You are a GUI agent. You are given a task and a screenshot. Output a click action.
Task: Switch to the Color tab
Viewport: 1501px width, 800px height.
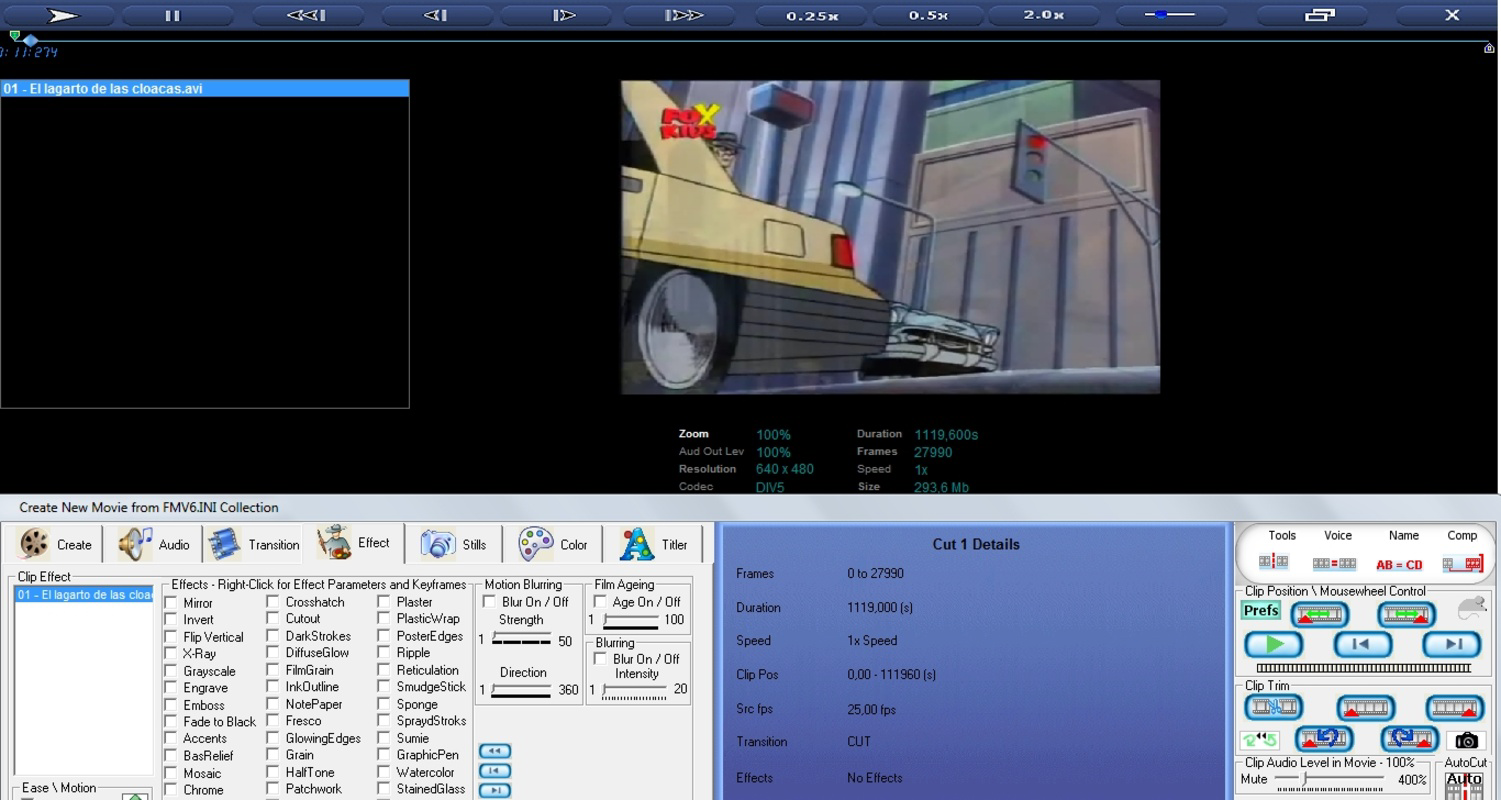tap(553, 544)
